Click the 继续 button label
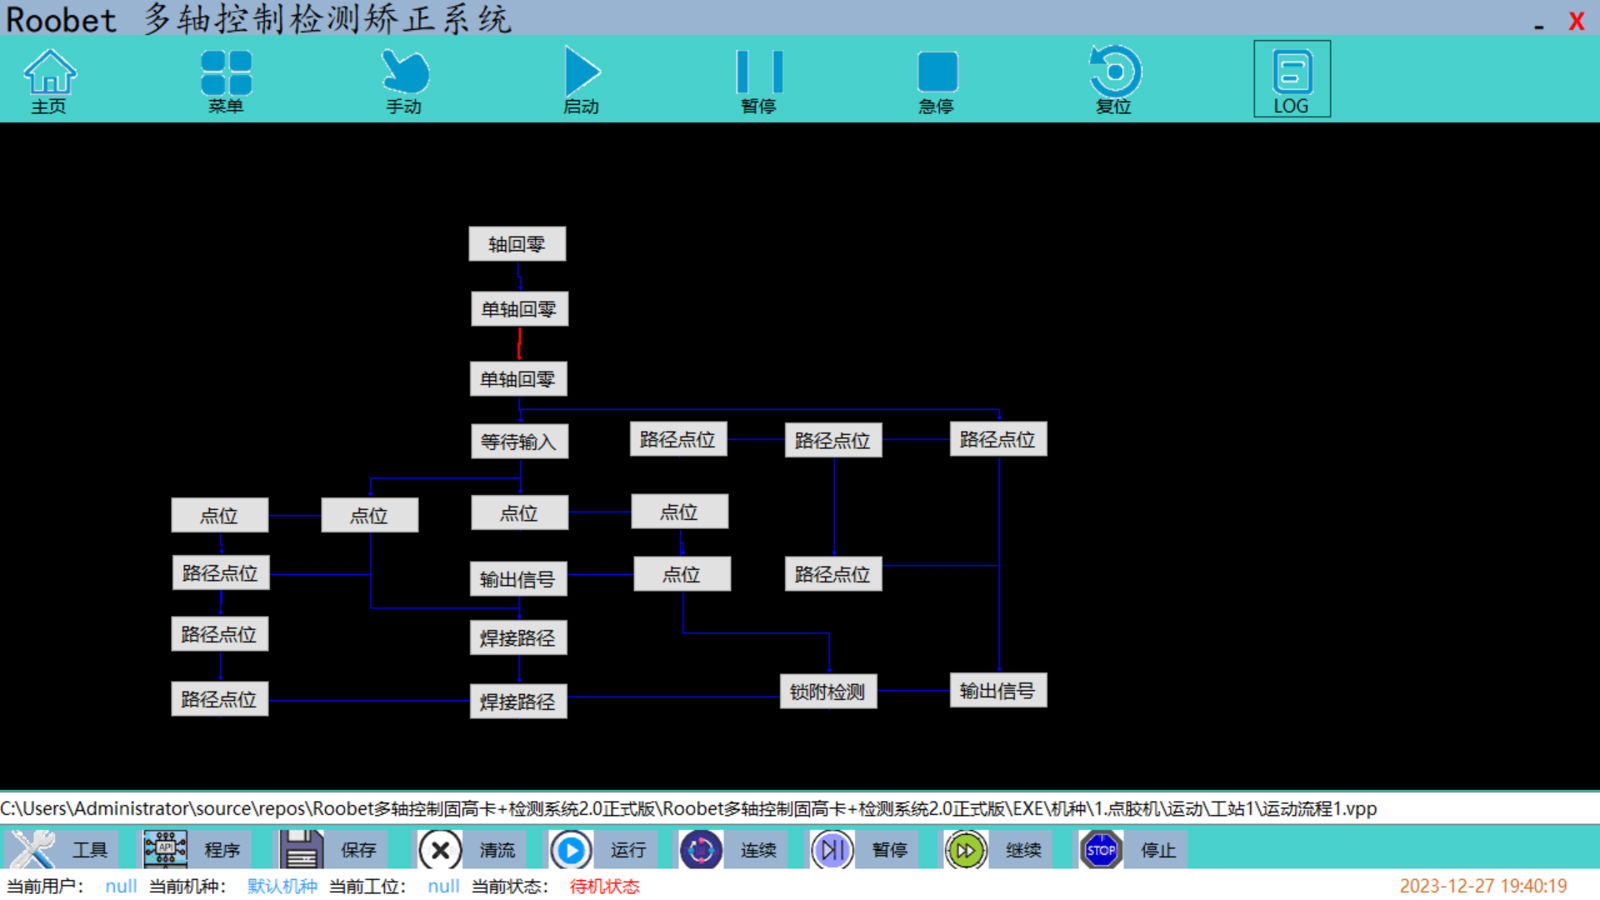Viewport: 1600px width, 900px height. click(1024, 850)
